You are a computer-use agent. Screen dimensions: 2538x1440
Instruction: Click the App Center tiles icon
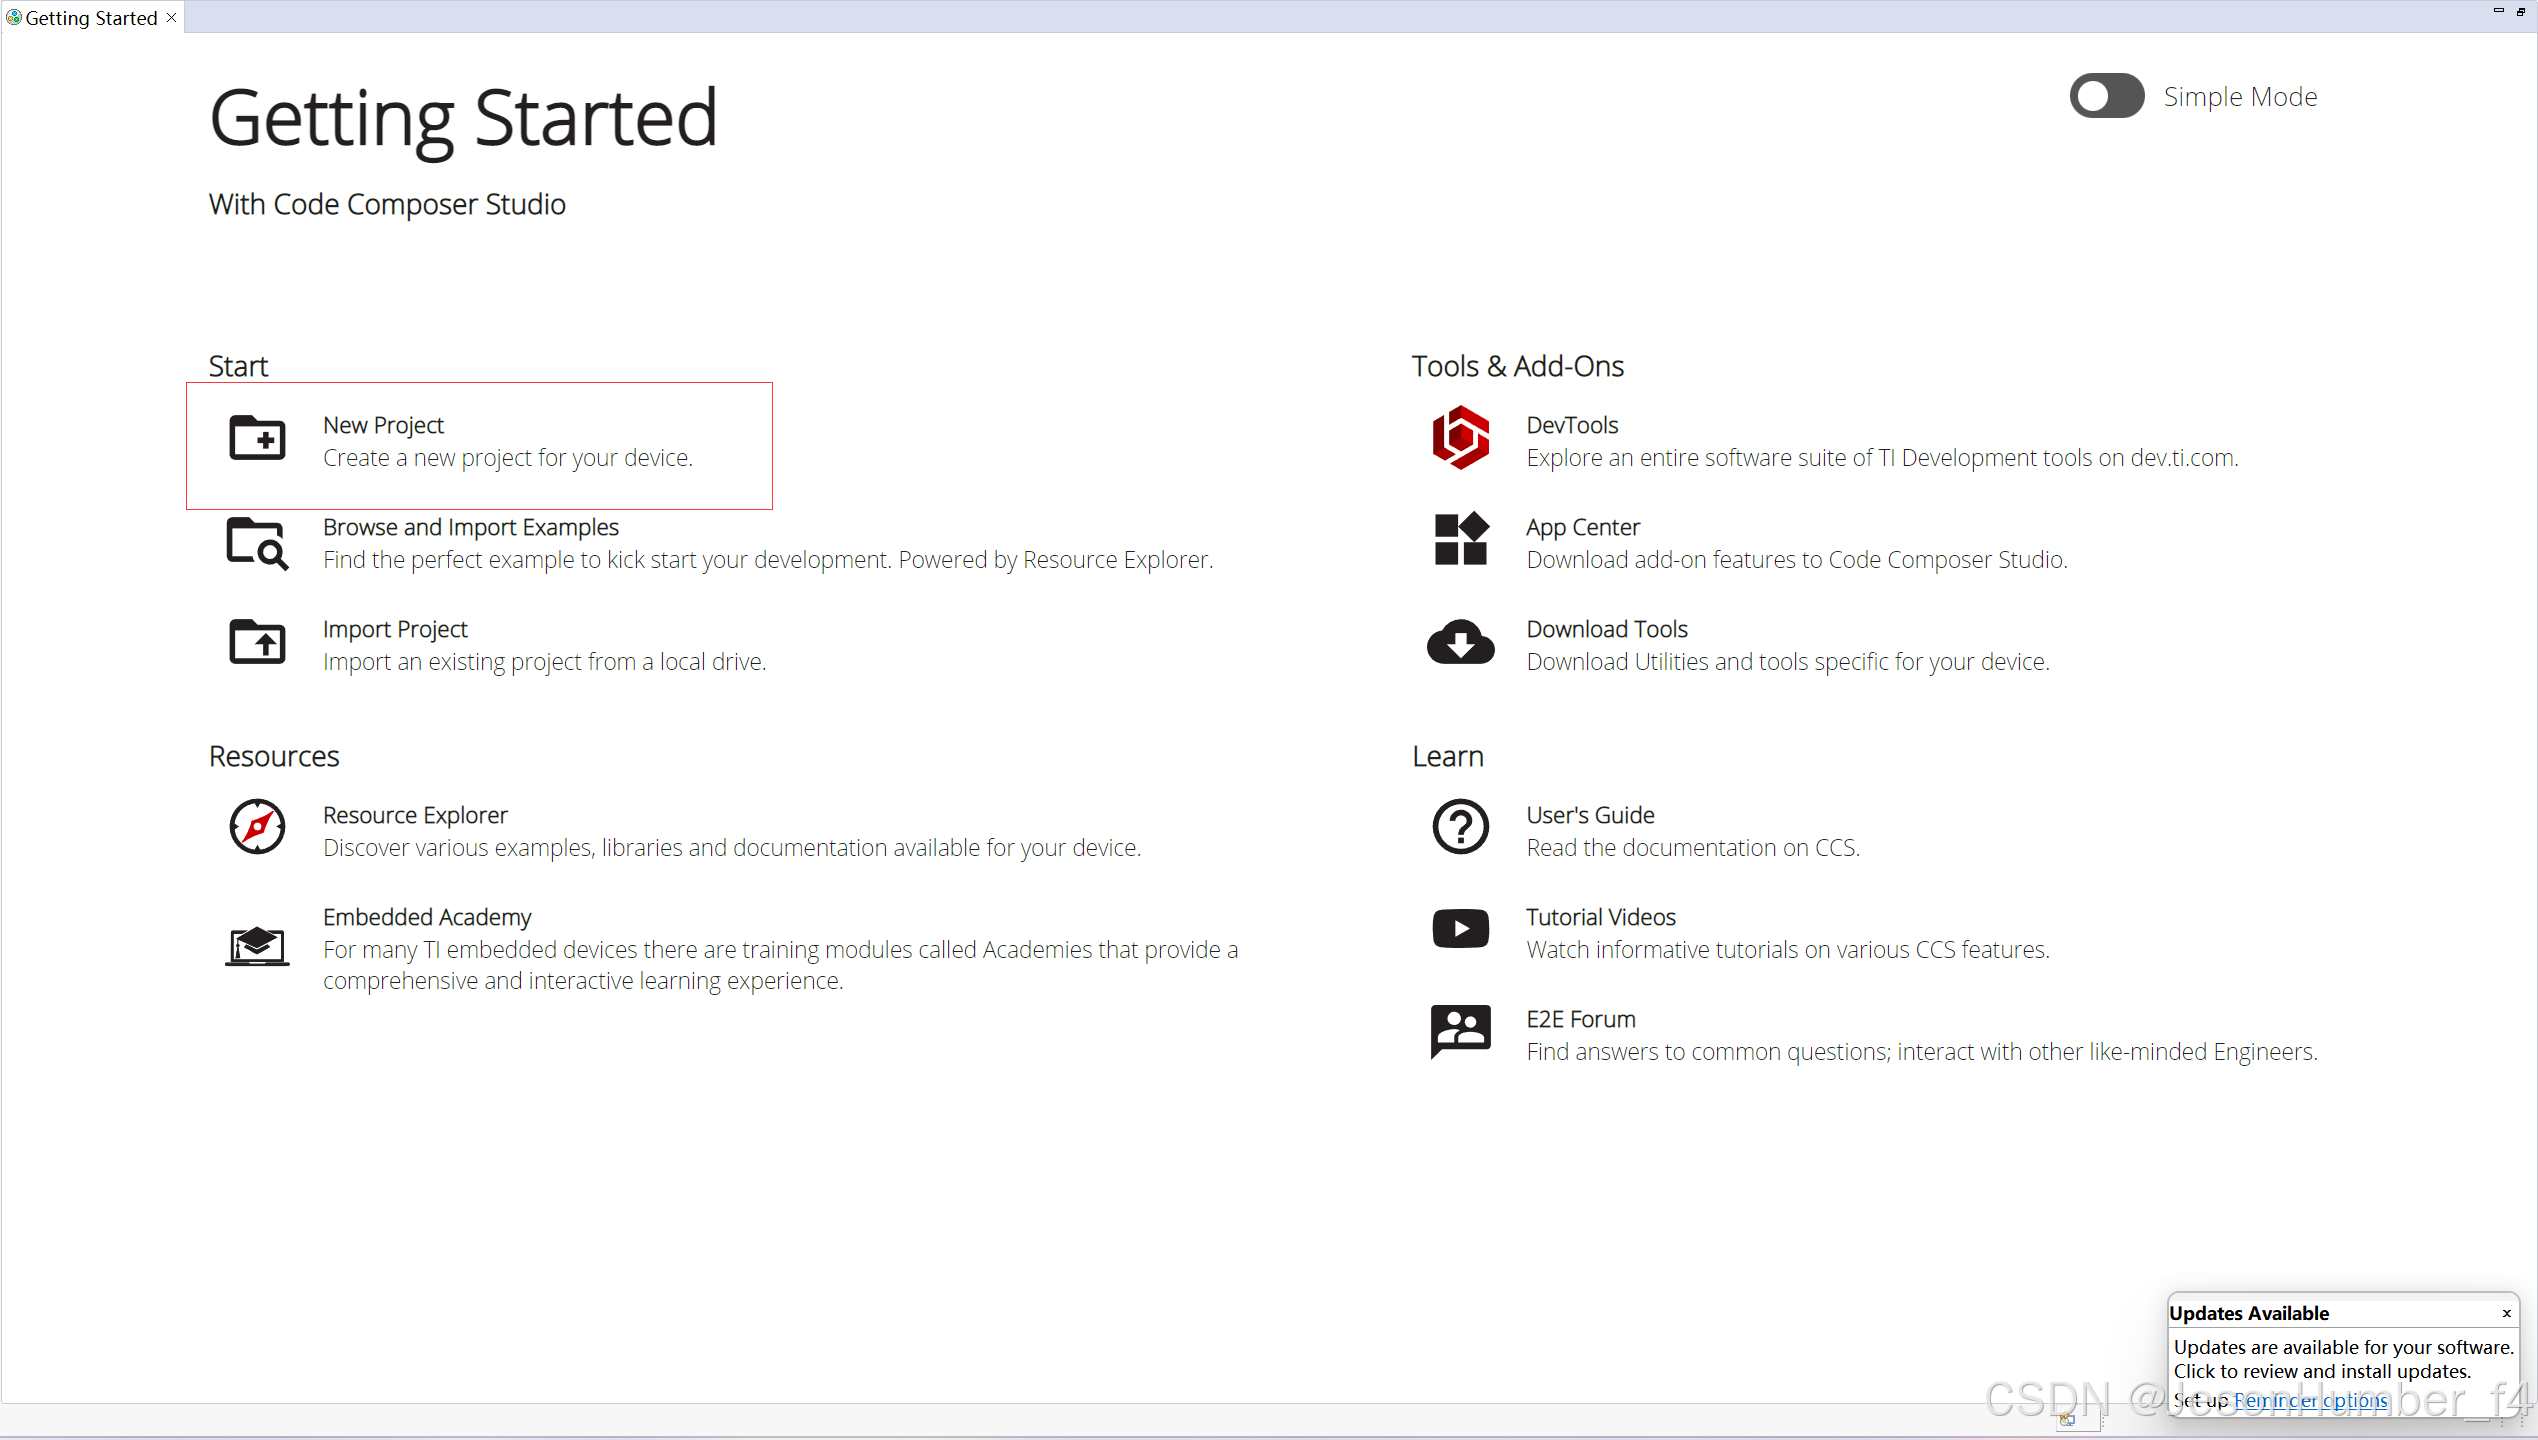[x=1460, y=540]
